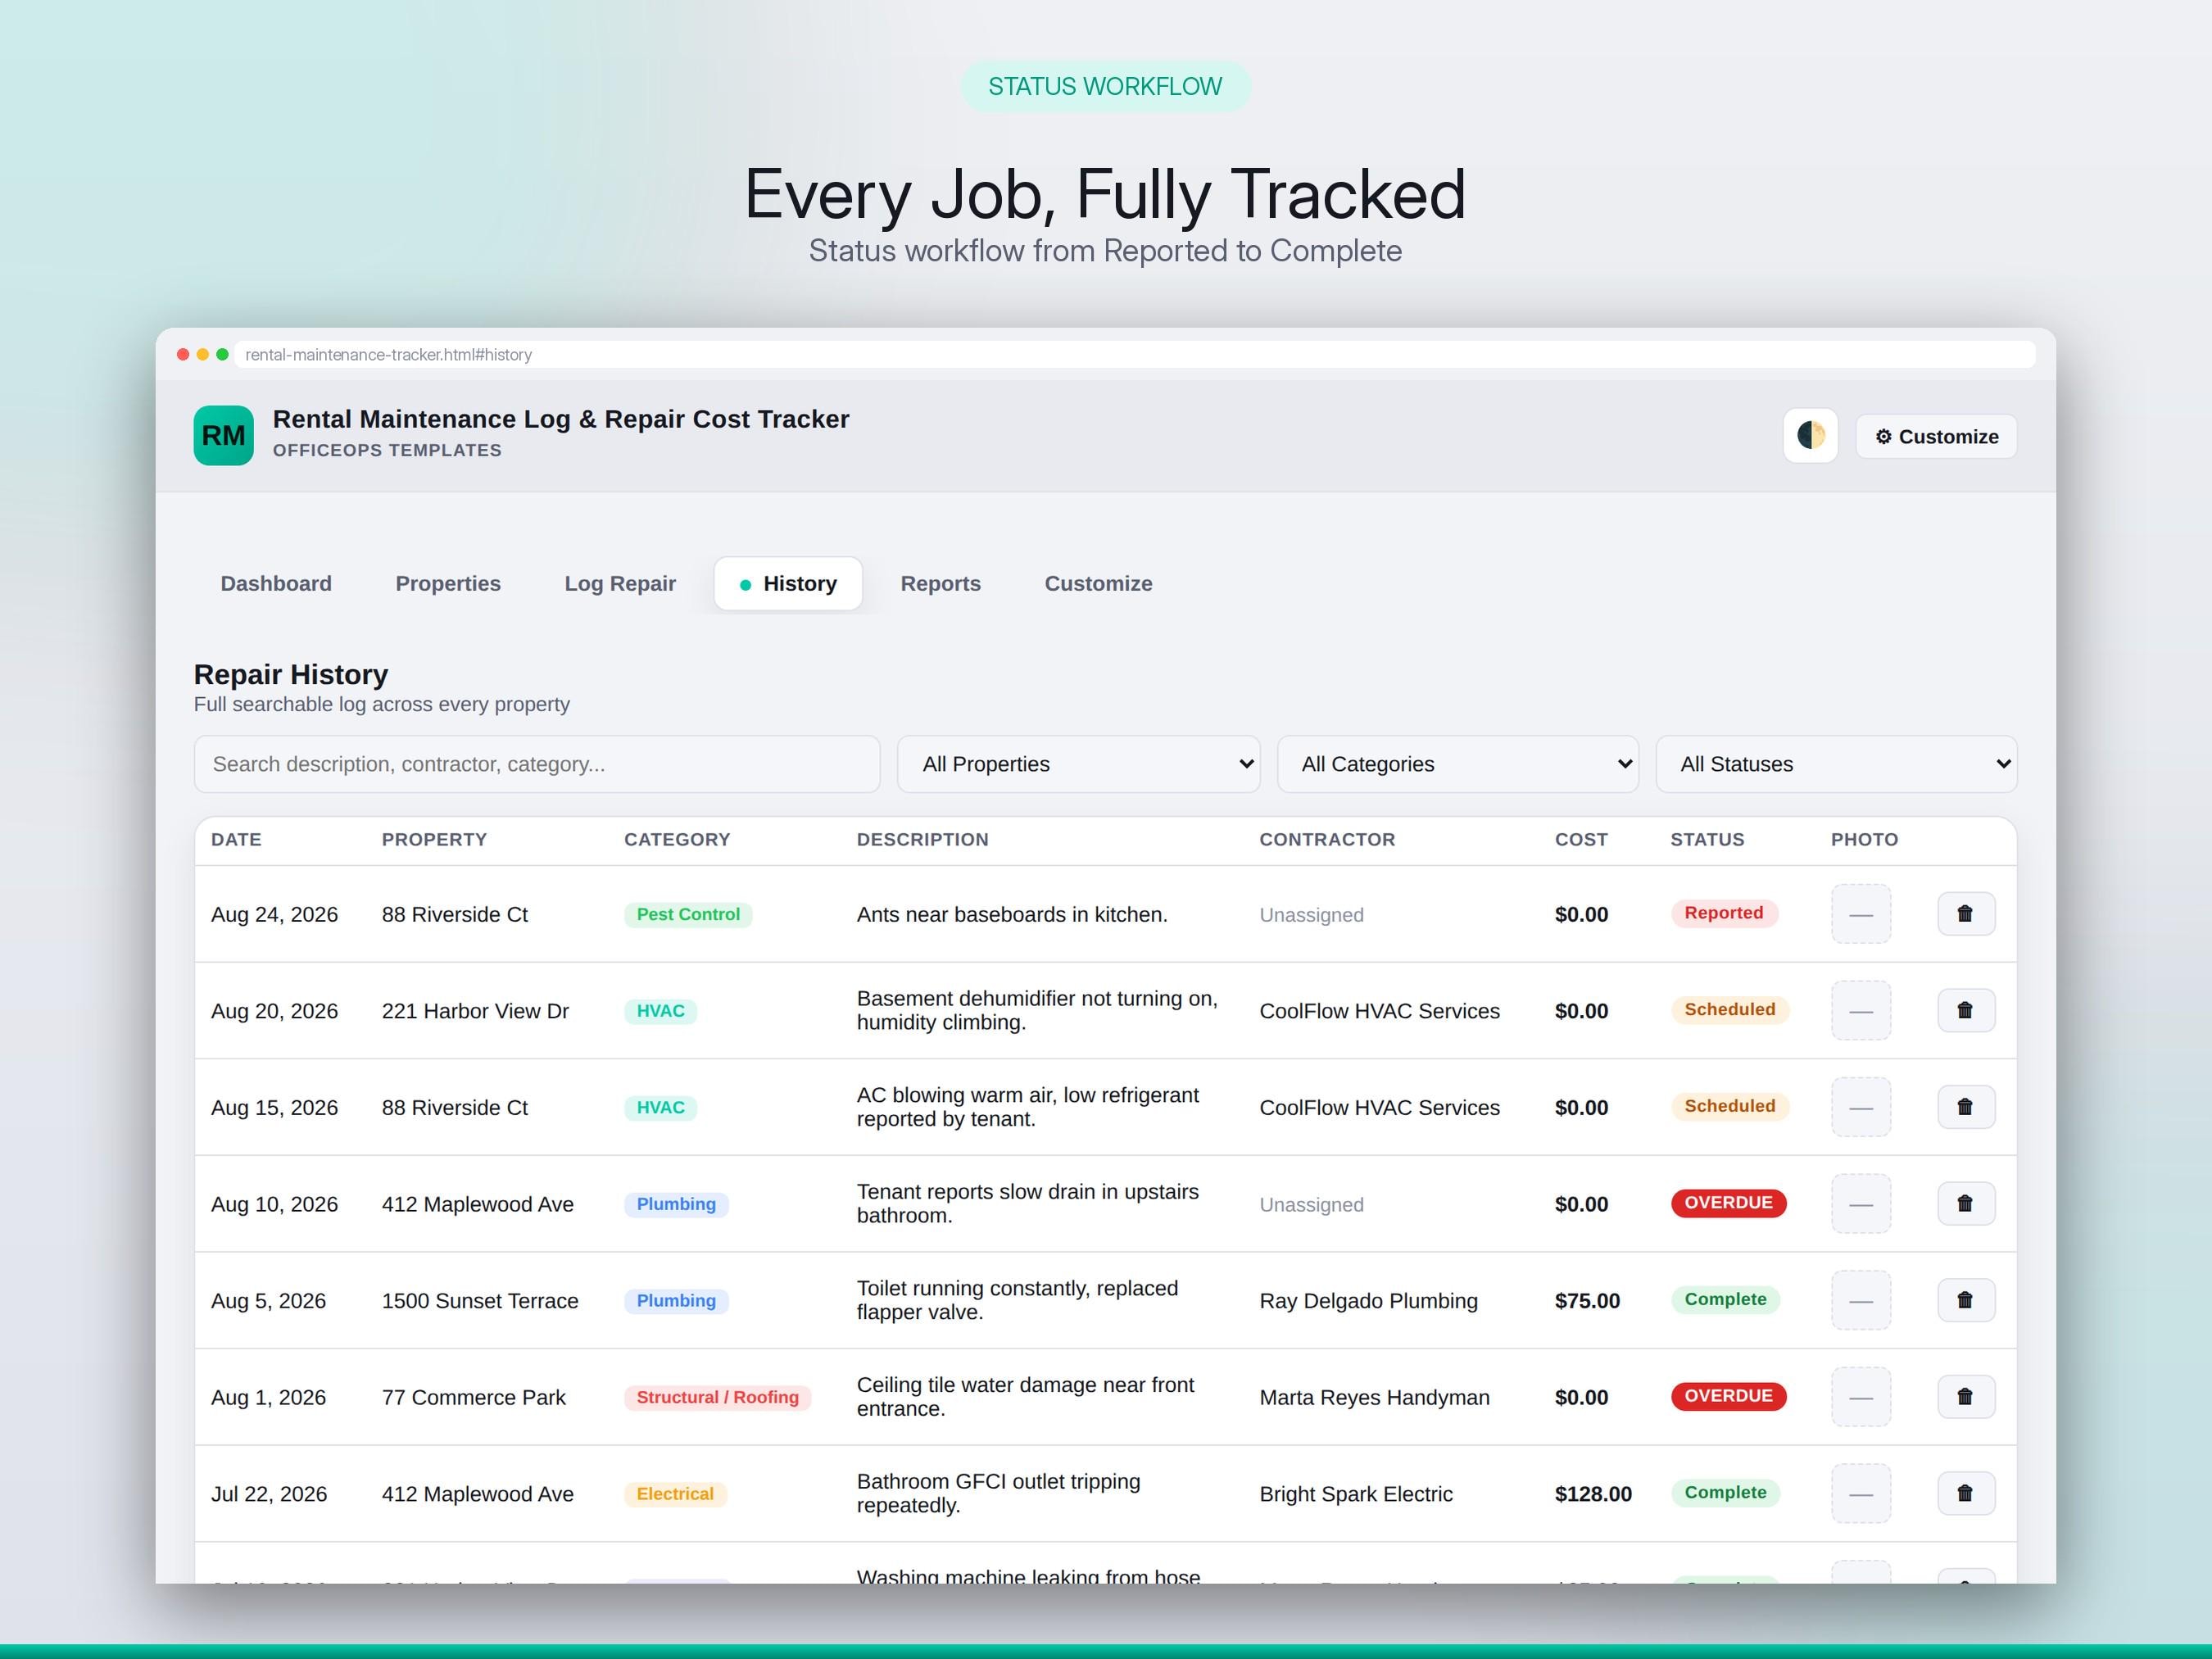Screen dimensions: 2212x1659
Task: Click the Structural / Roofing category tag
Action: click(717, 1397)
